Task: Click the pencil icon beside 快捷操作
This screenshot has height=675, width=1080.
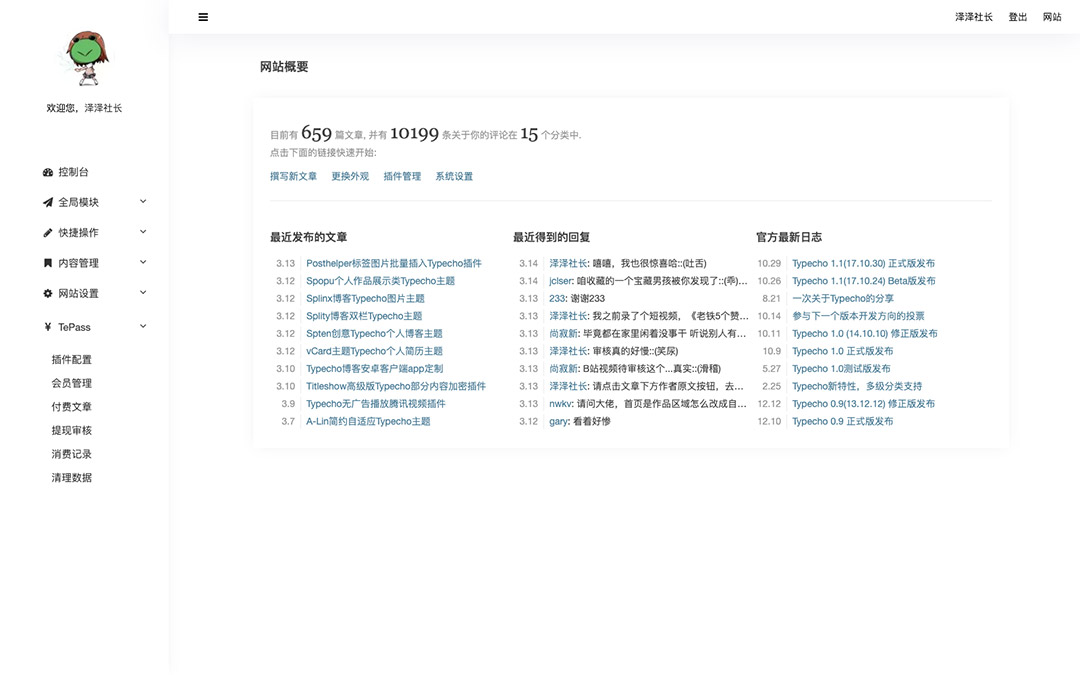Action: point(48,233)
